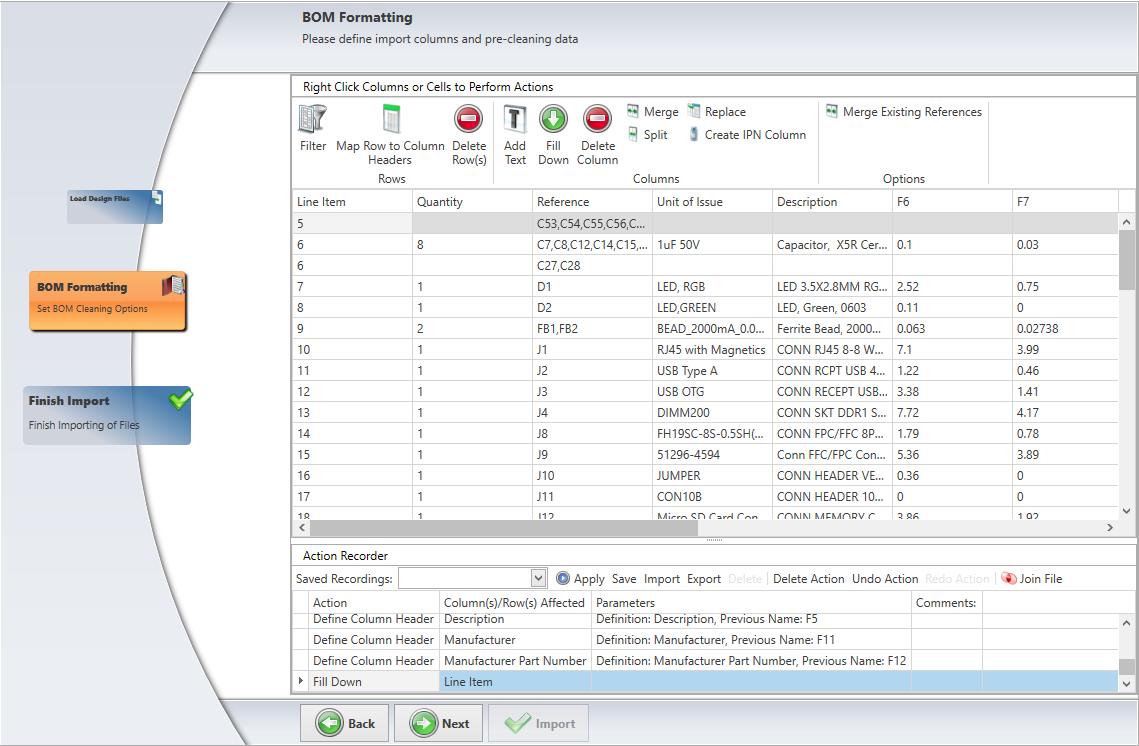Click the Fill Down green arrow icon
The width and height of the screenshot is (1139, 746).
(553, 121)
